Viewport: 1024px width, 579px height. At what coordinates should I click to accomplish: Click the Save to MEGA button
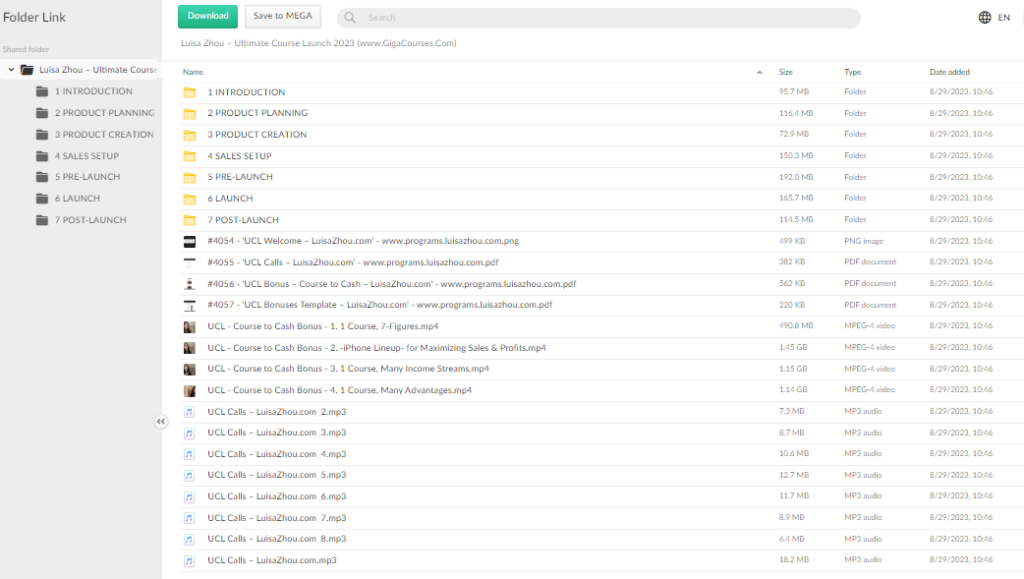[283, 16]
